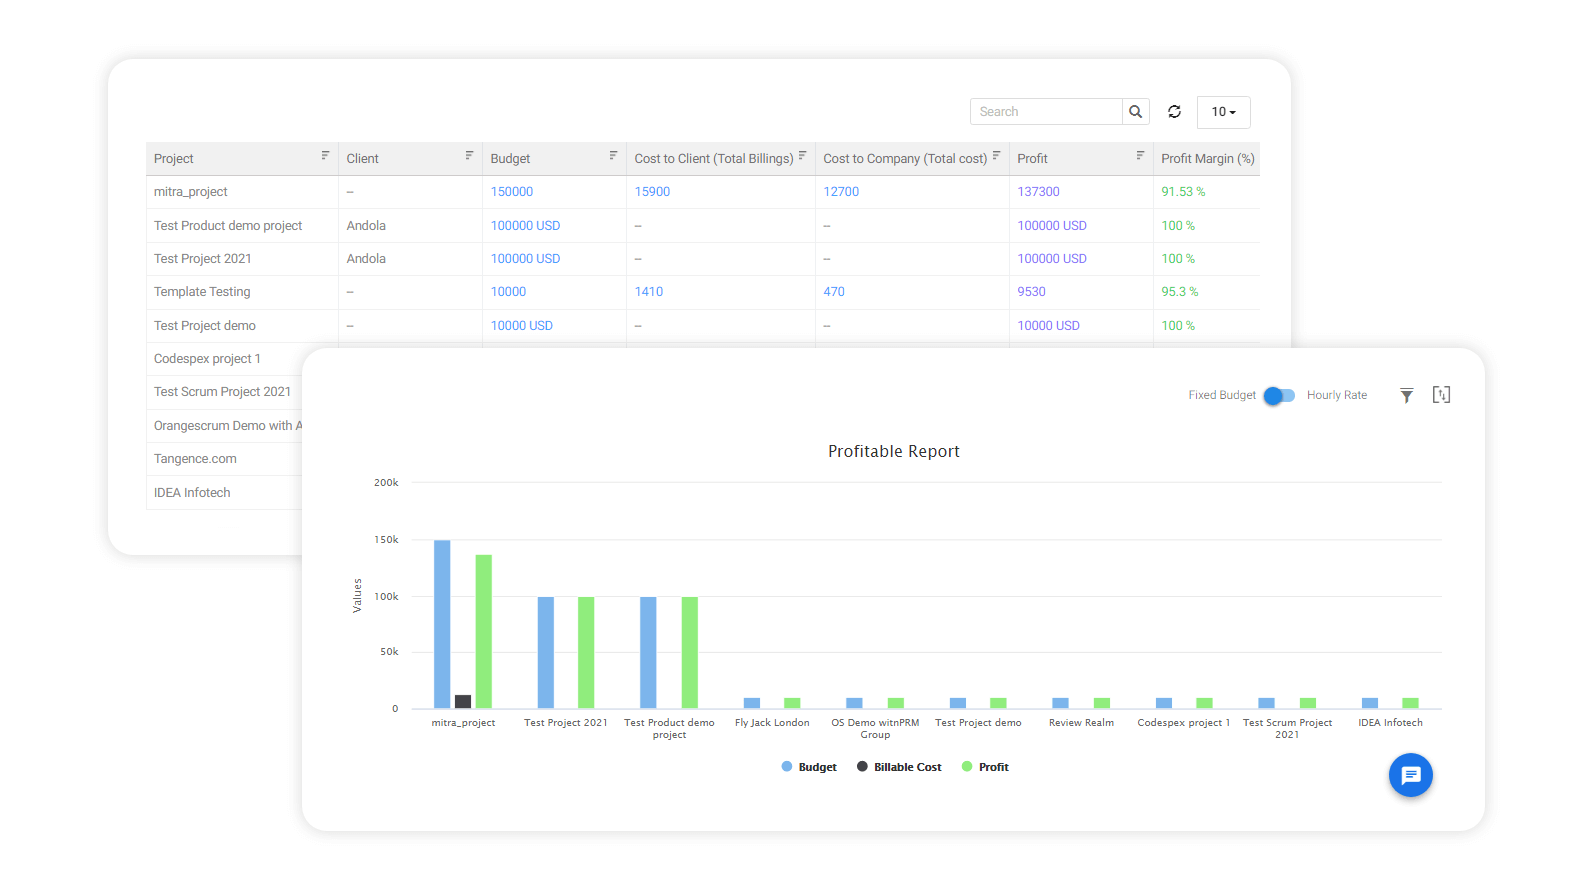Click the green Profit legend swatch
Image resolution: width=1573 pixels, height=889 pixels.
tap(967, 767)
